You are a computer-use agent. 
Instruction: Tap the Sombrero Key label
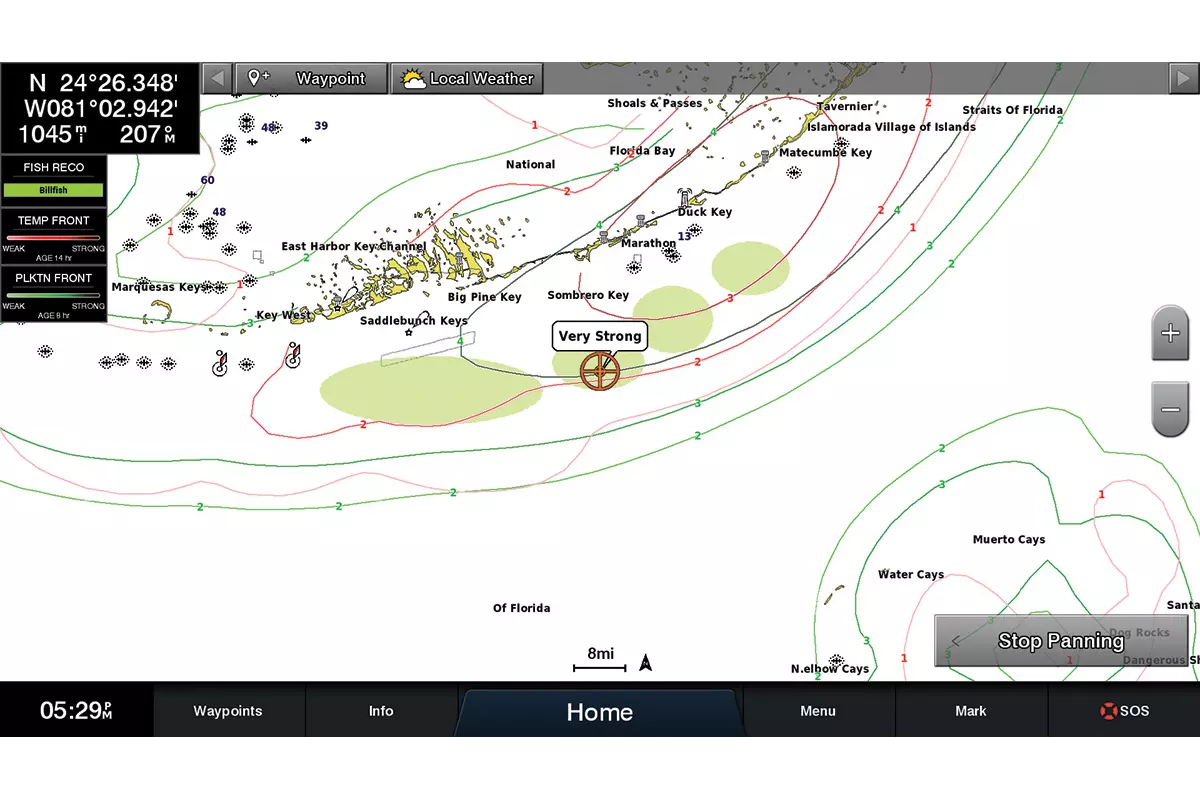click(588, 295)
